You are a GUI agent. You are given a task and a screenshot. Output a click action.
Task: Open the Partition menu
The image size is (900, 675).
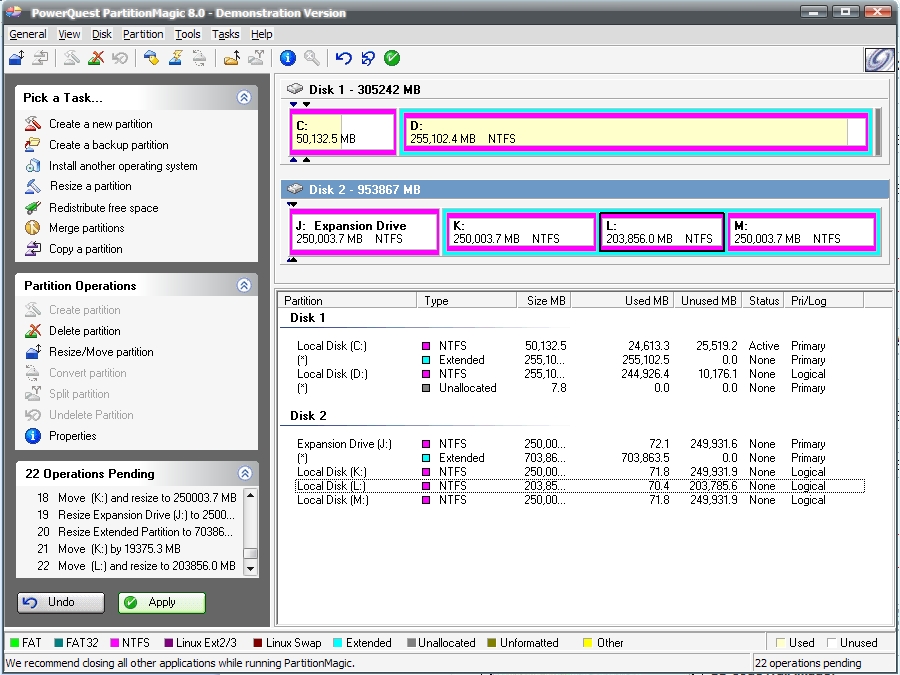pyautogui.click(x=143, y=34)
